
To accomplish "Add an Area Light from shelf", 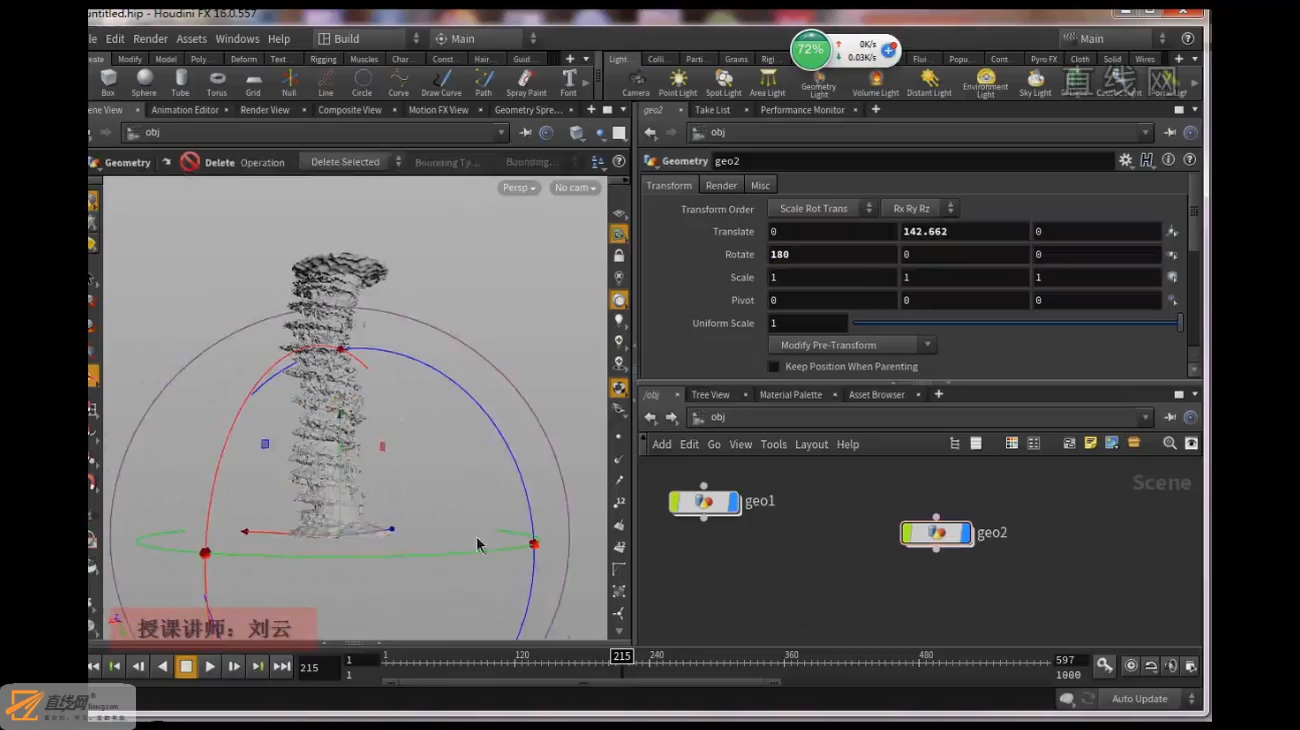I will 767,83.
